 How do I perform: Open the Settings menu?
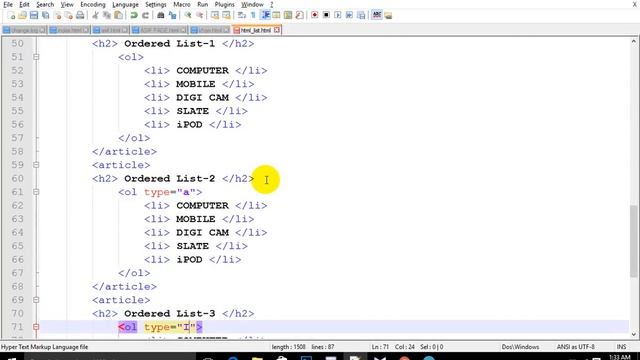click(x=156, y=4)
